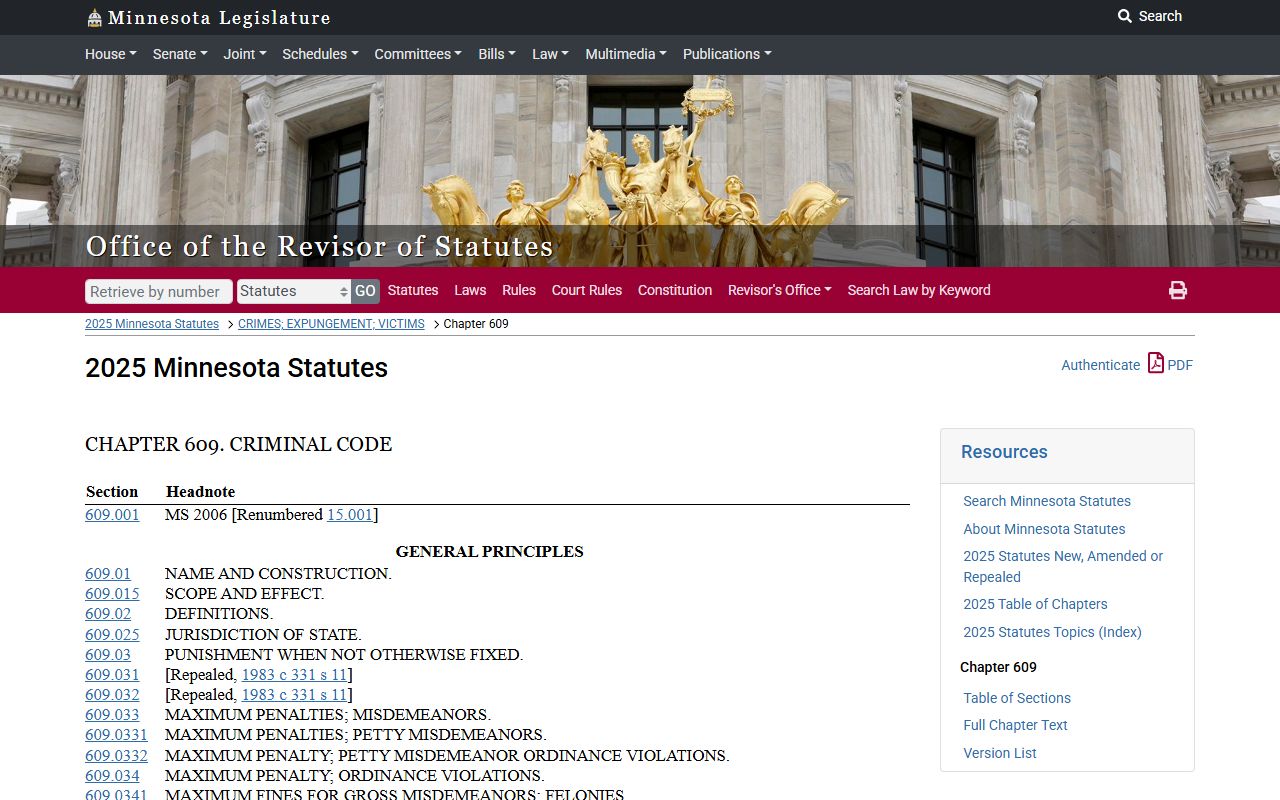Viewport: 1280px width, 800px height.
Task: Open Statutes in the red navigation bar
Action: (x=413, y=290)
